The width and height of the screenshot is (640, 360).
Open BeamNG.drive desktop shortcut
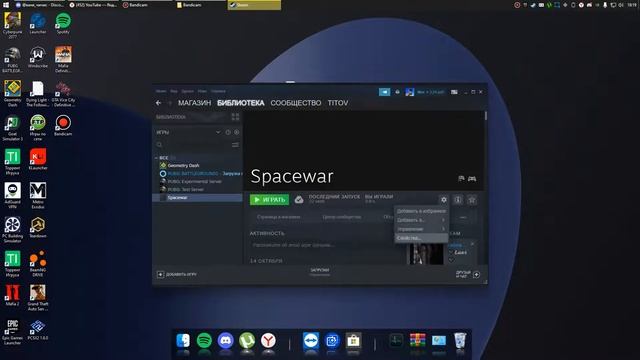click(x=38, y=264)
